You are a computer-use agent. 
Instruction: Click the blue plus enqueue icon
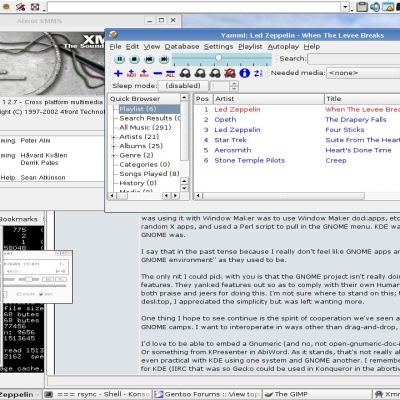(x=118, y=73)
